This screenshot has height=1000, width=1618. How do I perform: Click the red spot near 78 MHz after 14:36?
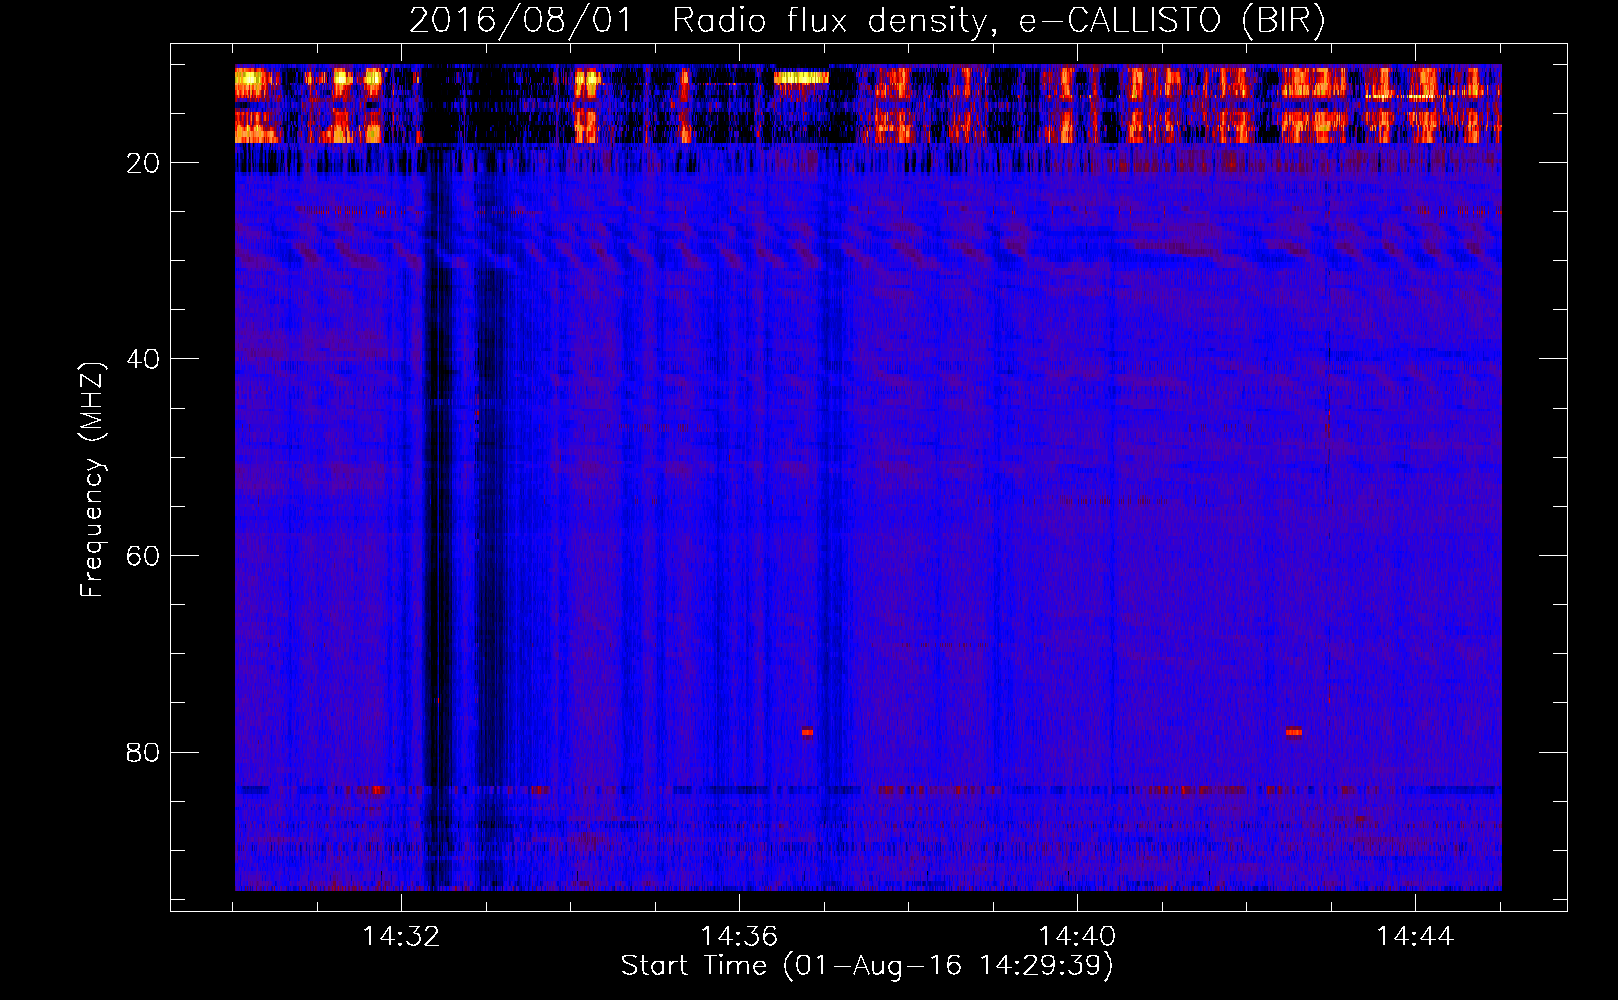point(807,732)
